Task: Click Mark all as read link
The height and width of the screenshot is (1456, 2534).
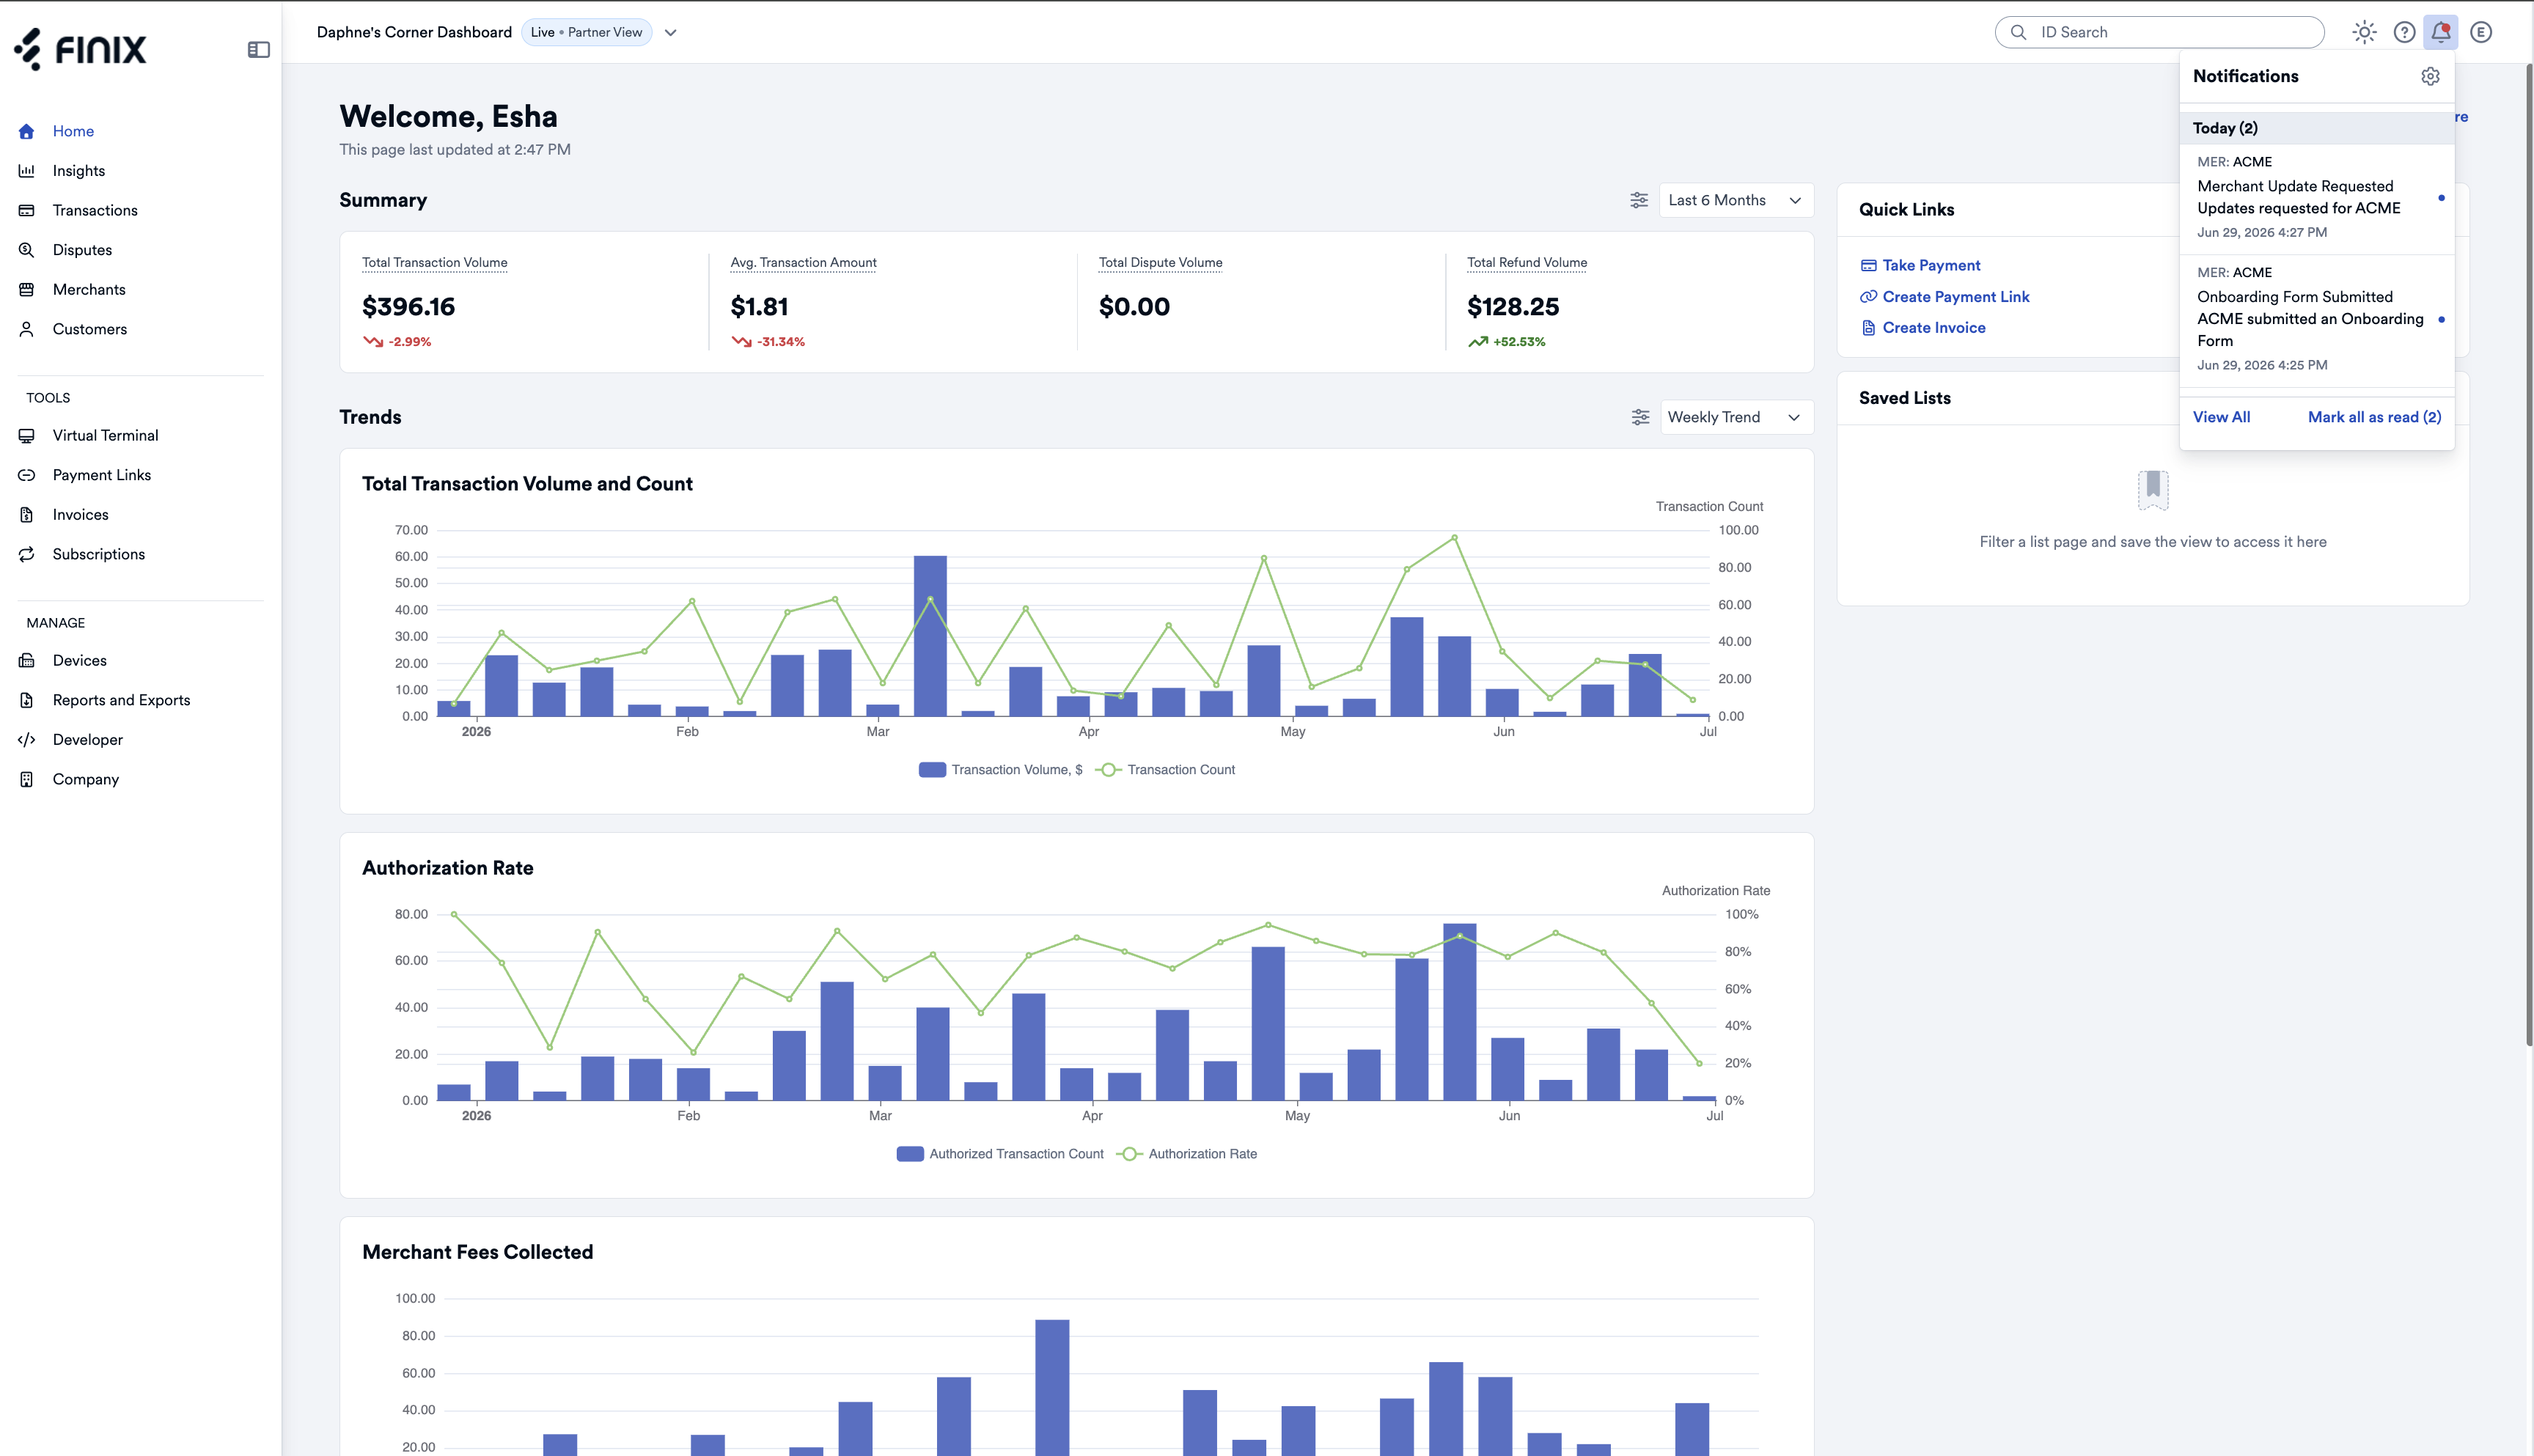Action: coord(2374,417)
